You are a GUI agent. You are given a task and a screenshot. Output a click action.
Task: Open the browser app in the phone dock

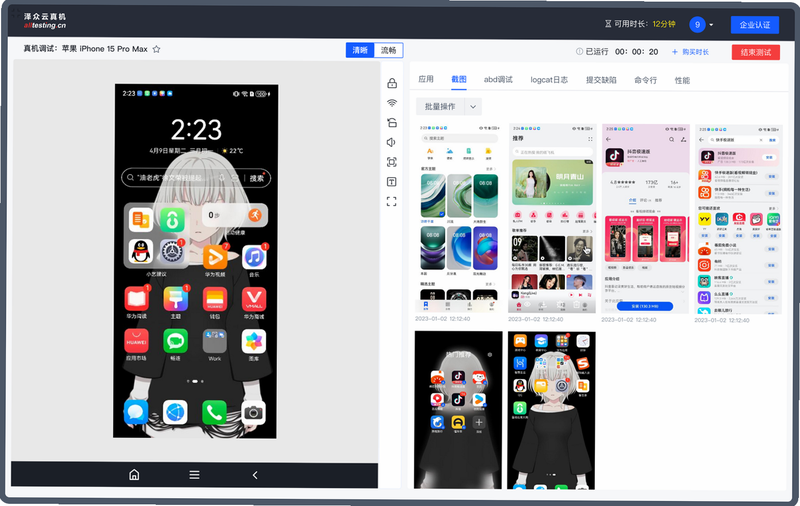click(175, 412)
